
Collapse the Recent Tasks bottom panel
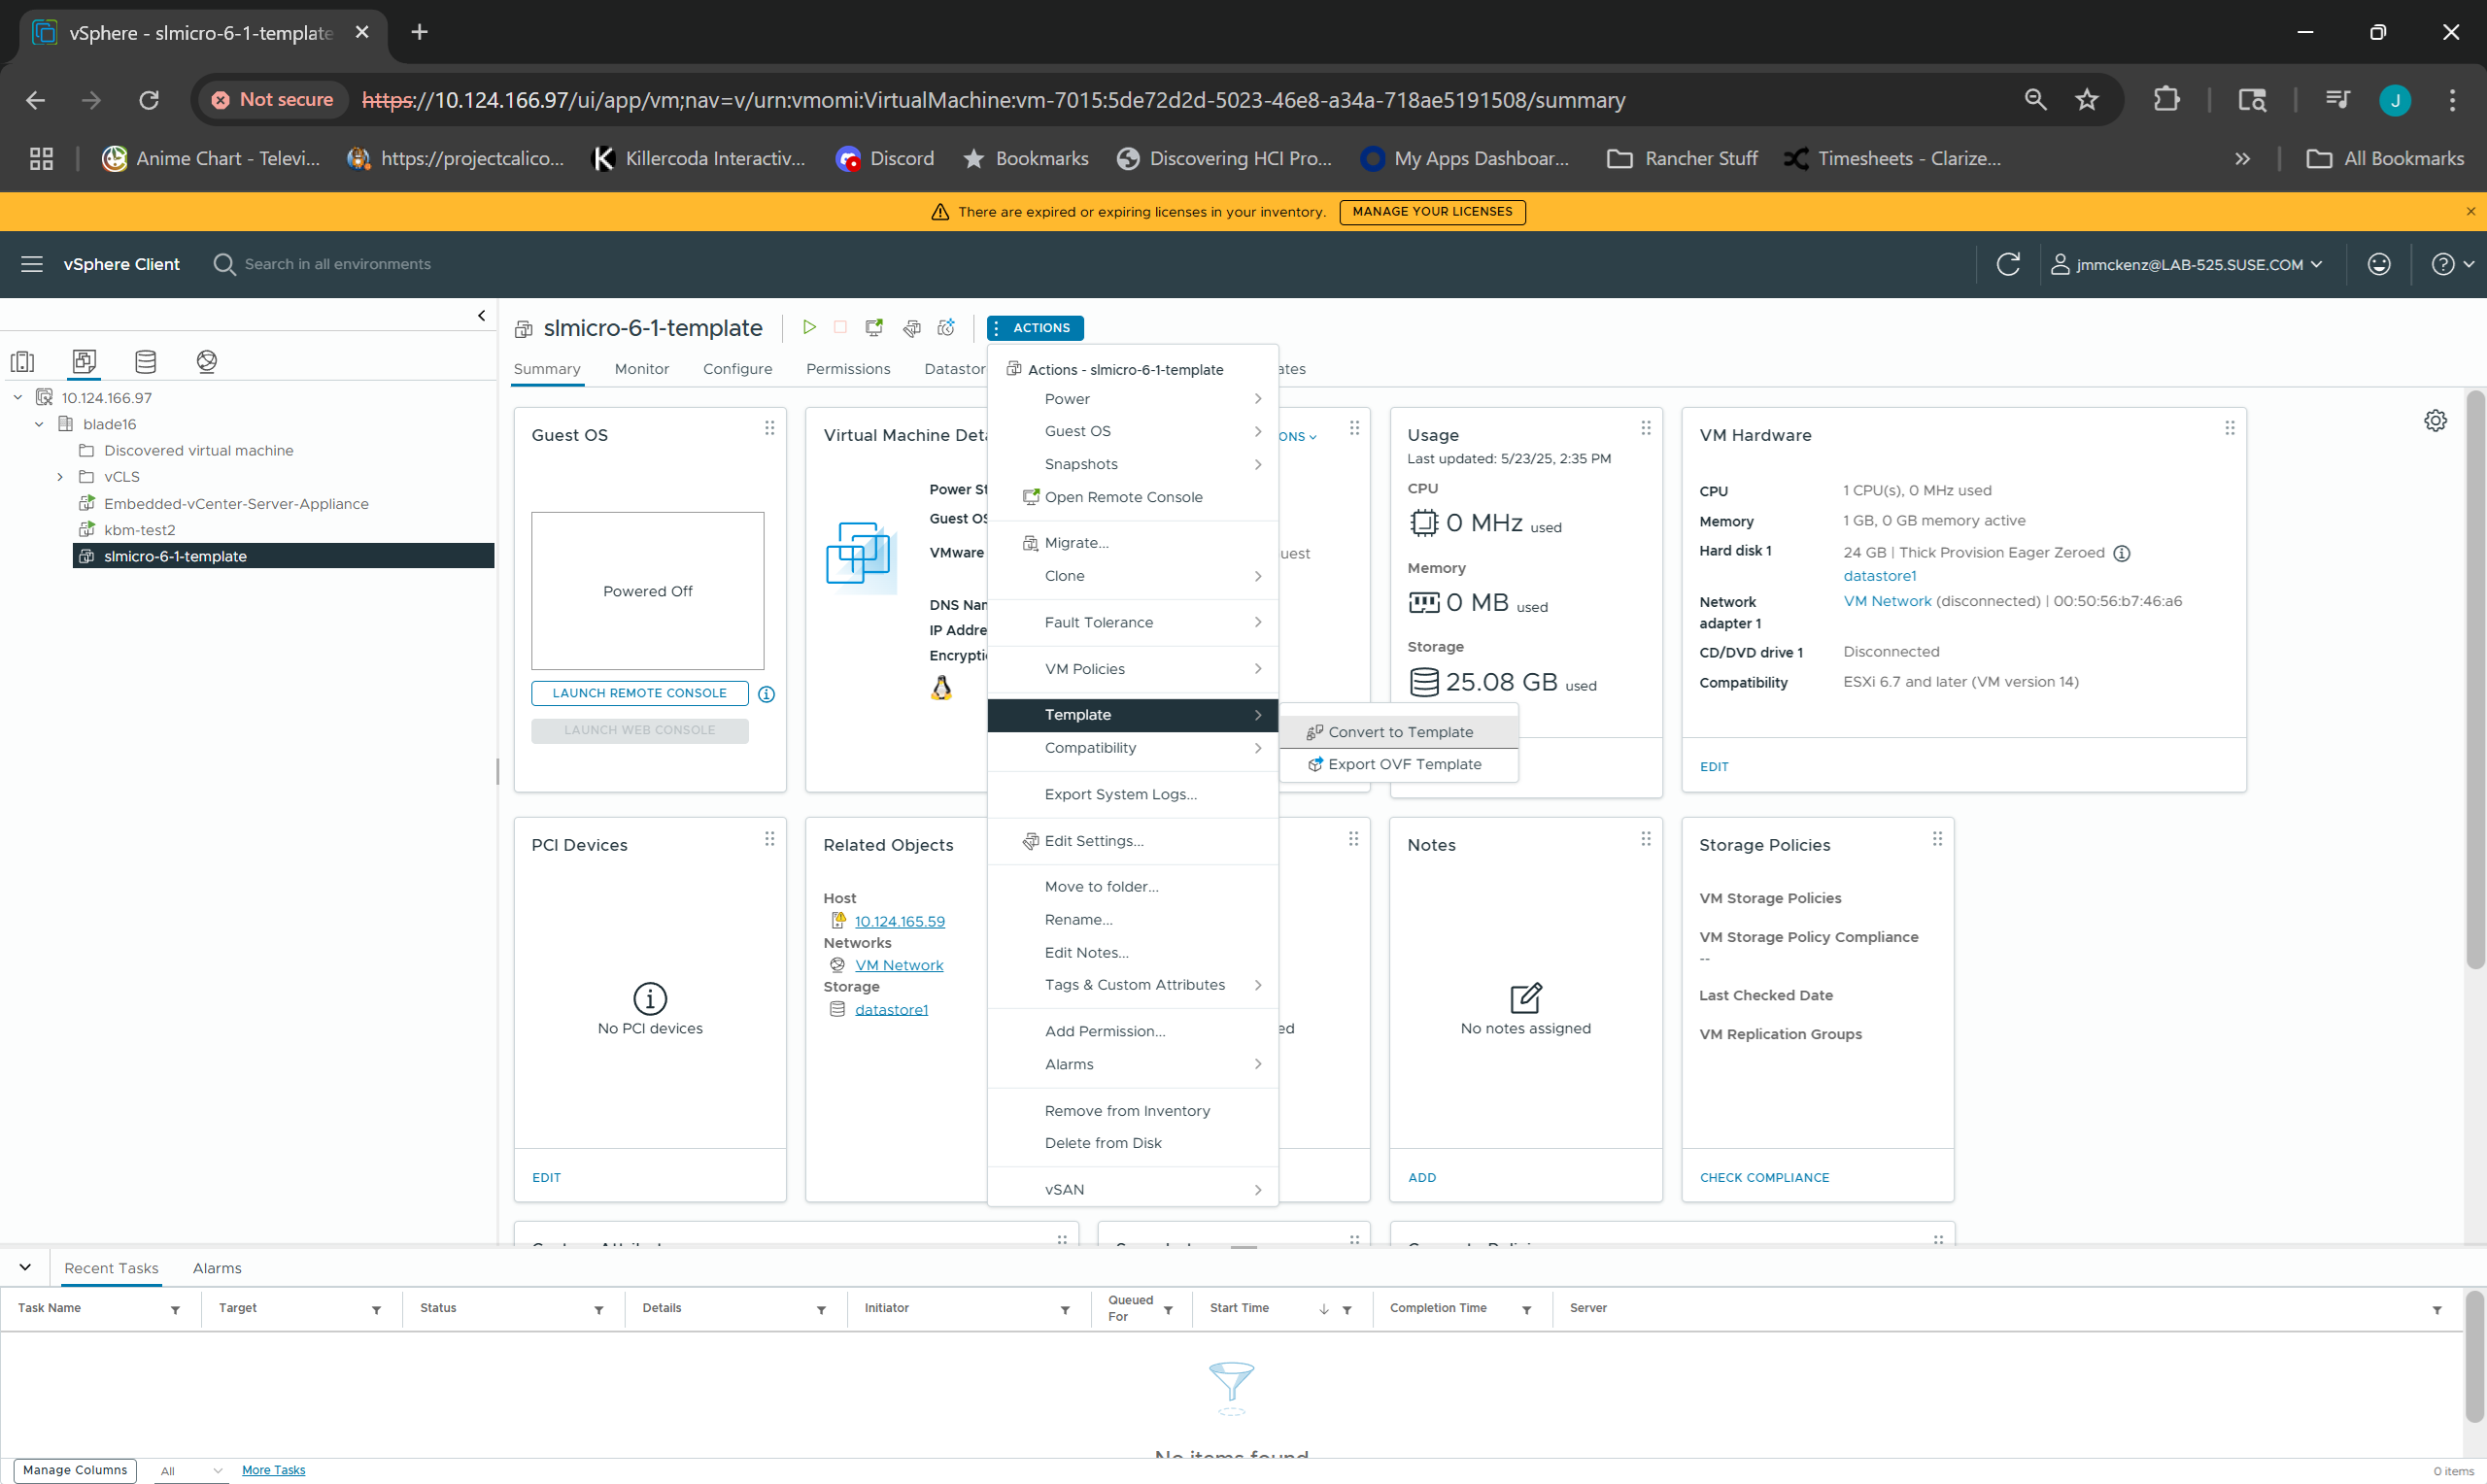point(25,1267)
